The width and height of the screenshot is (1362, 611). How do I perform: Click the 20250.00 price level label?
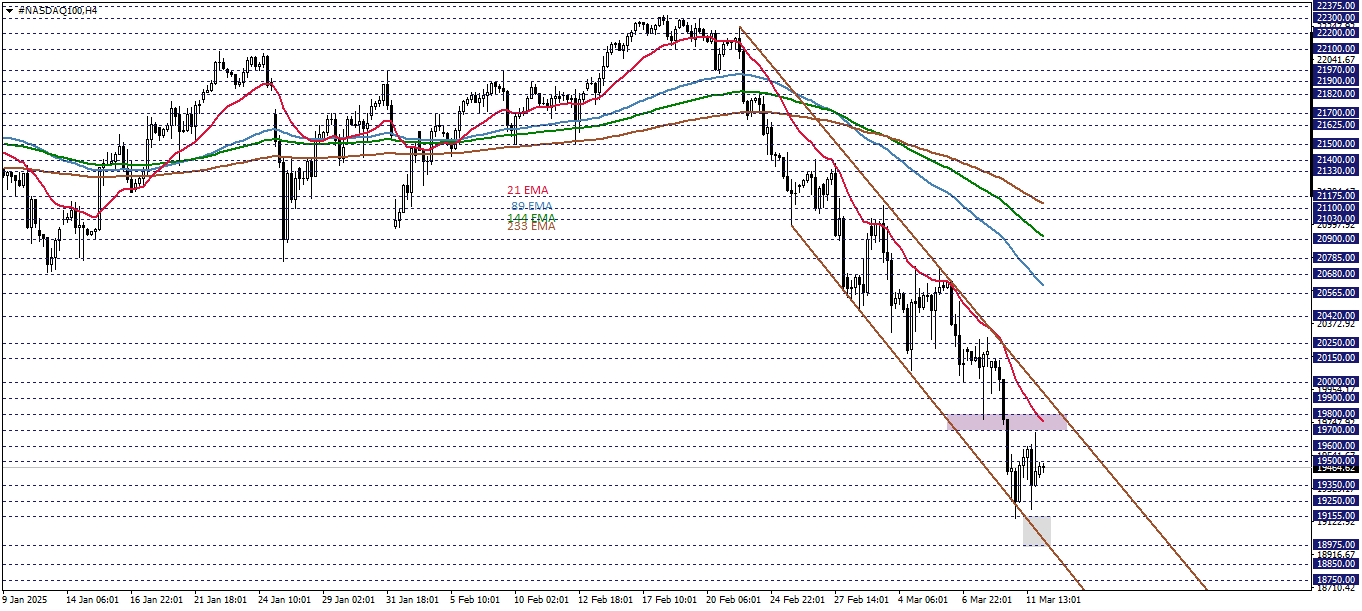click(1336, 342)
